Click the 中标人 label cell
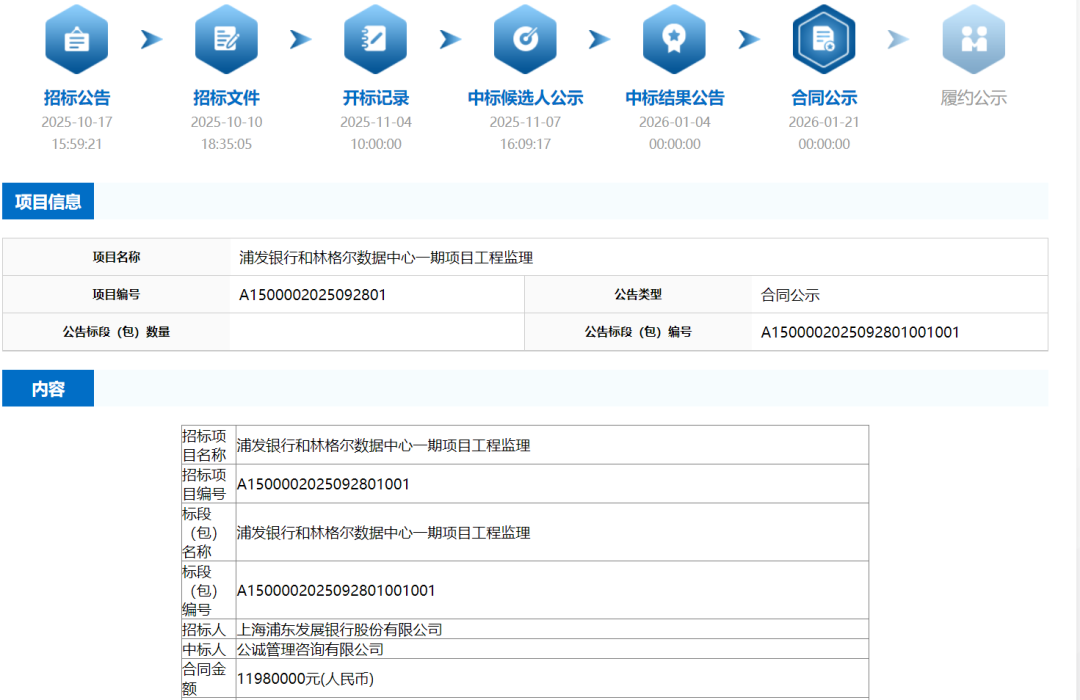1080x700 pixels. point(208,649)
